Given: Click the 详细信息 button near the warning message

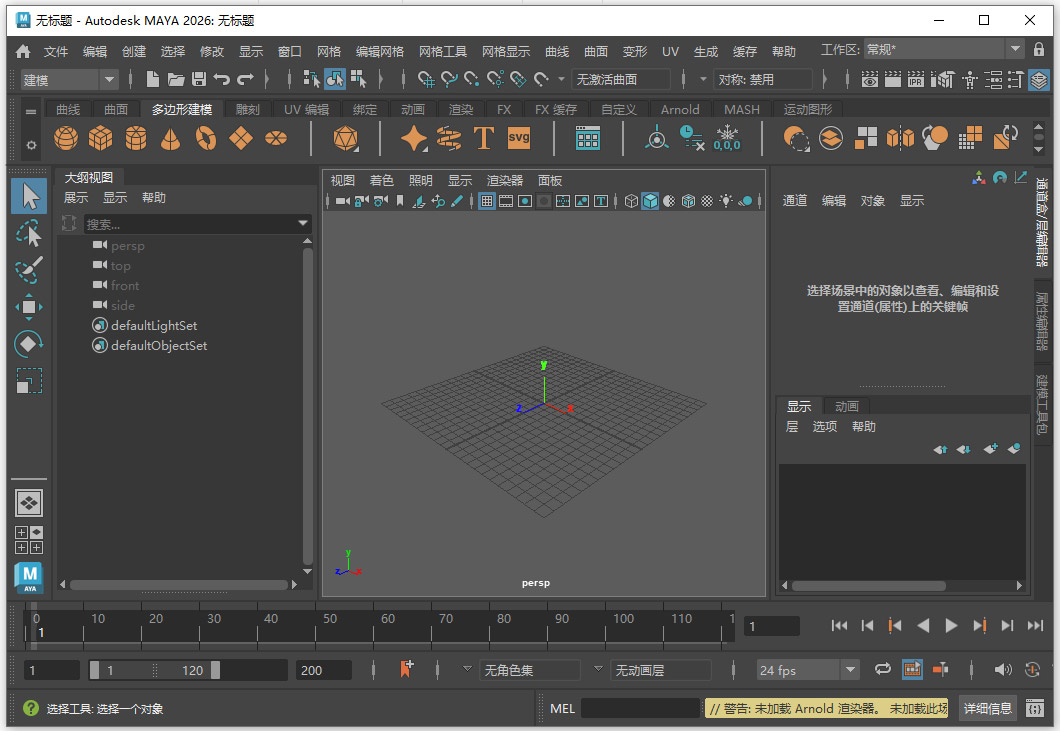Looking at the screenshot, I should (987, 707).
